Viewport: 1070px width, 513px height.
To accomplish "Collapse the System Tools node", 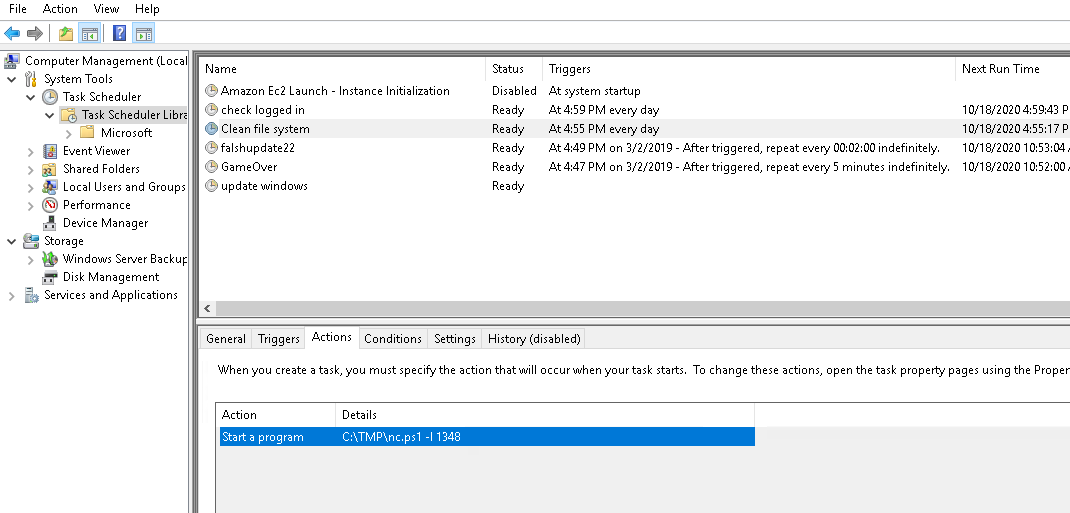I will (x=12, y=79).
